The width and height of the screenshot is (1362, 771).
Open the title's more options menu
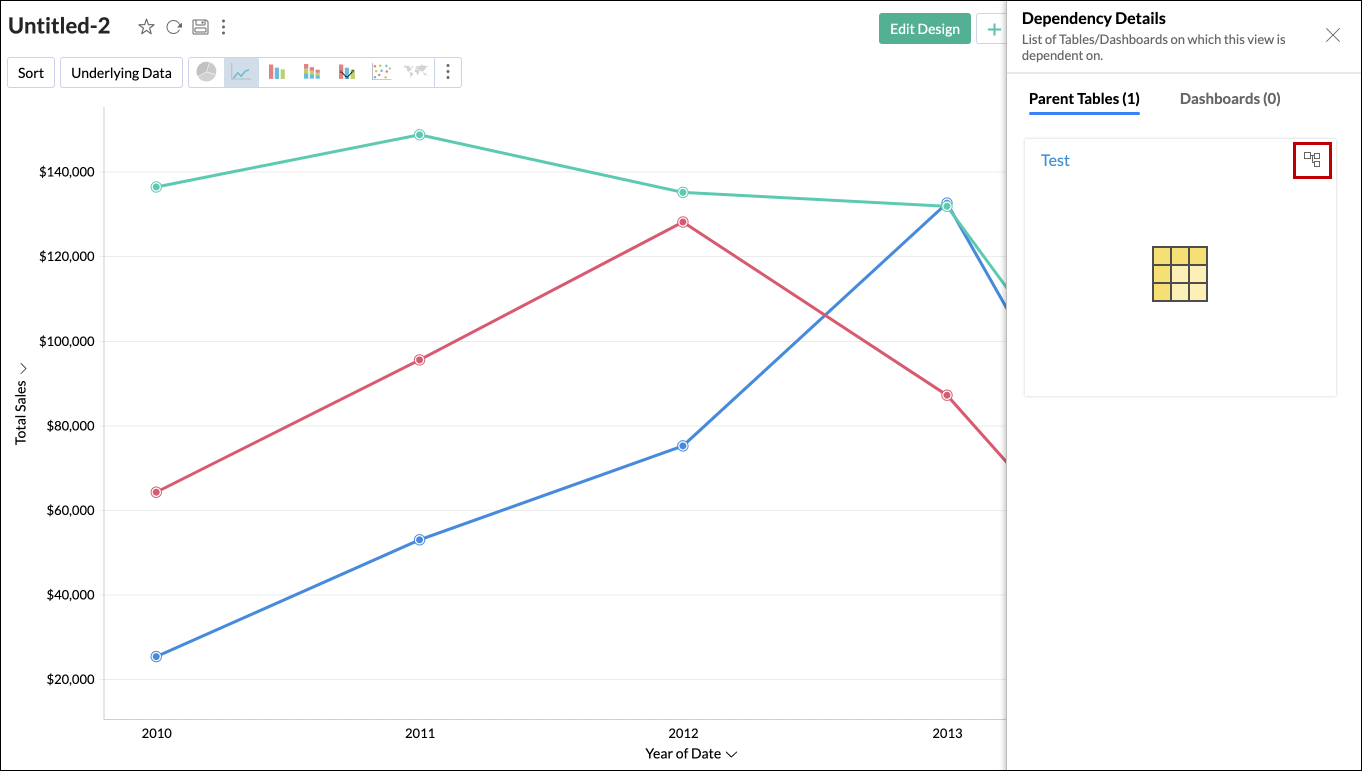pos(223,27)
